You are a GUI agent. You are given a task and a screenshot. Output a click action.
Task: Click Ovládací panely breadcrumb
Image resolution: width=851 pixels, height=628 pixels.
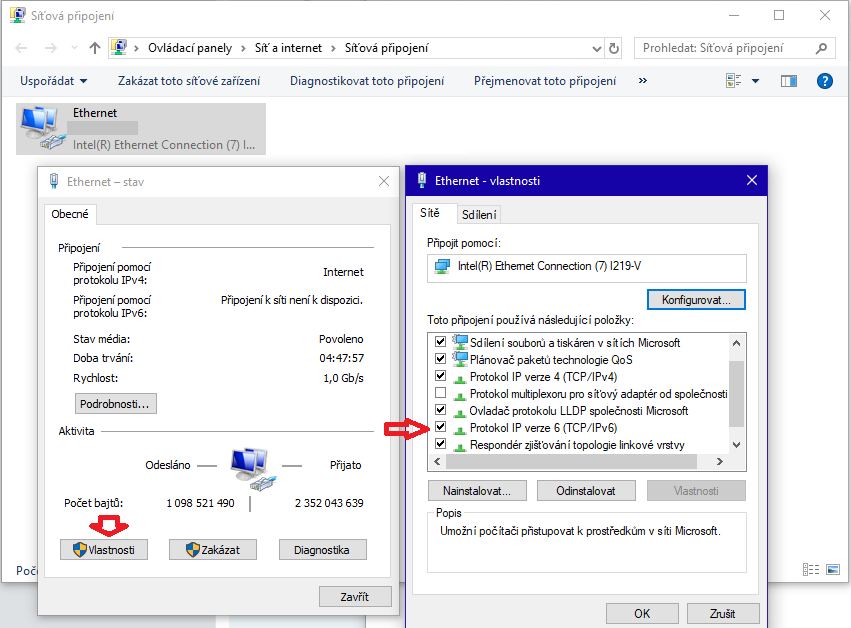[x=190, y=48]
